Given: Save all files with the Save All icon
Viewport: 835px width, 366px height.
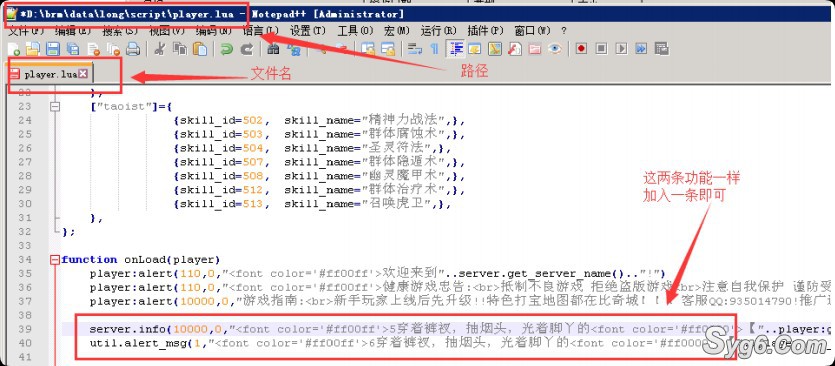Looking at the screenshot, I should (72, 49).
